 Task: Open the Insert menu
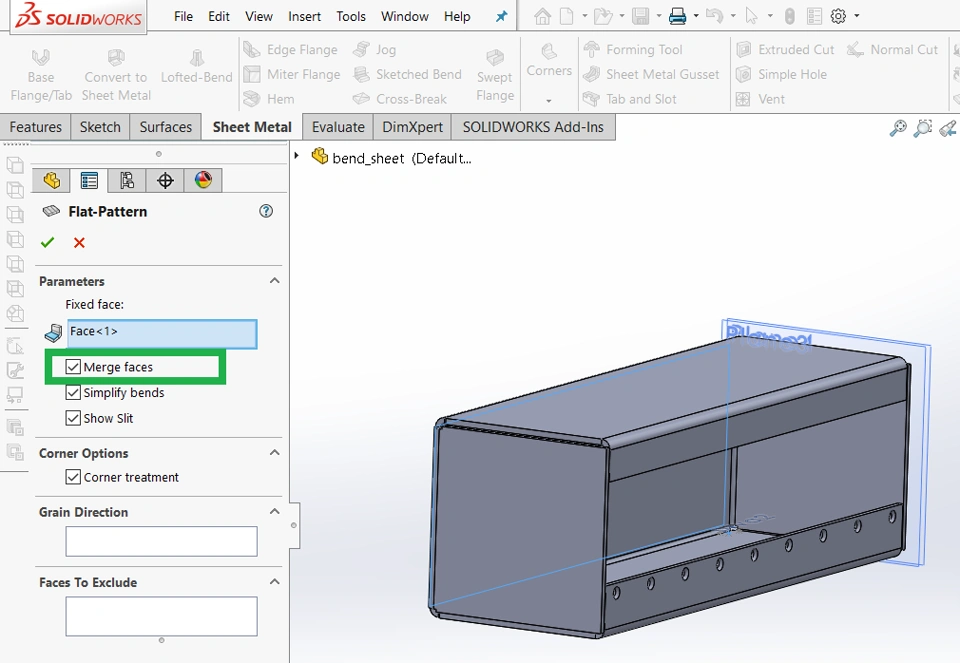304,16
